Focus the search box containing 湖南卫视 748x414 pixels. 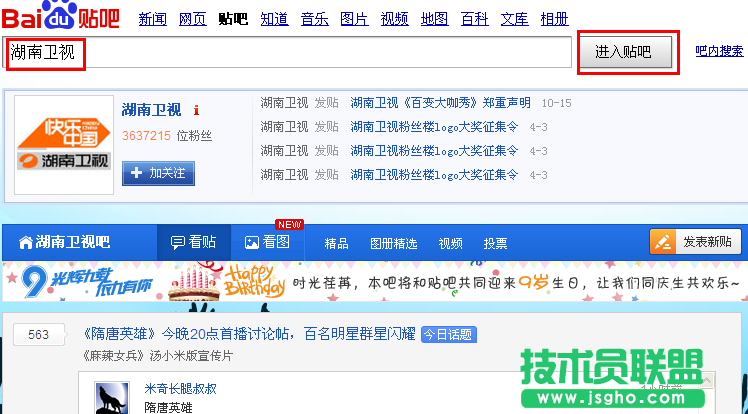click(288, 52)
